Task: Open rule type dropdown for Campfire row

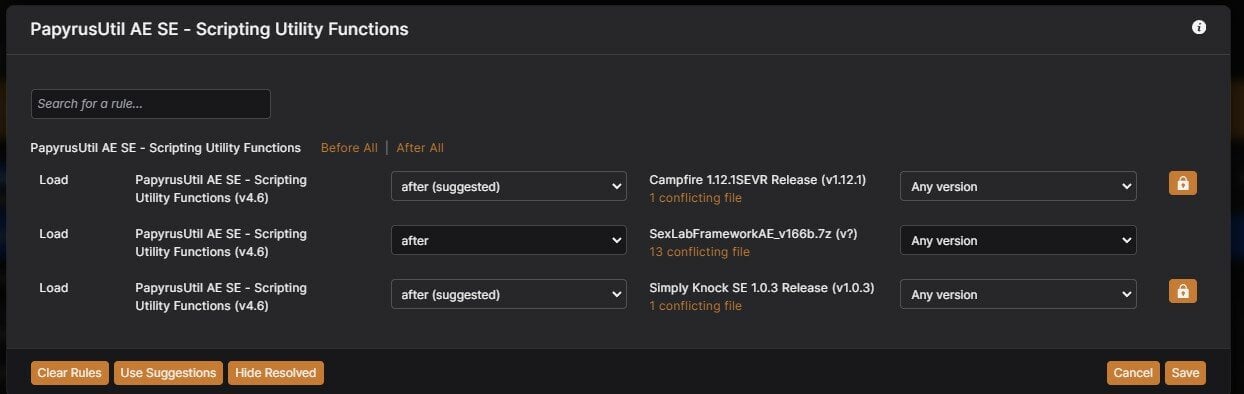Action: click(509, 186)
